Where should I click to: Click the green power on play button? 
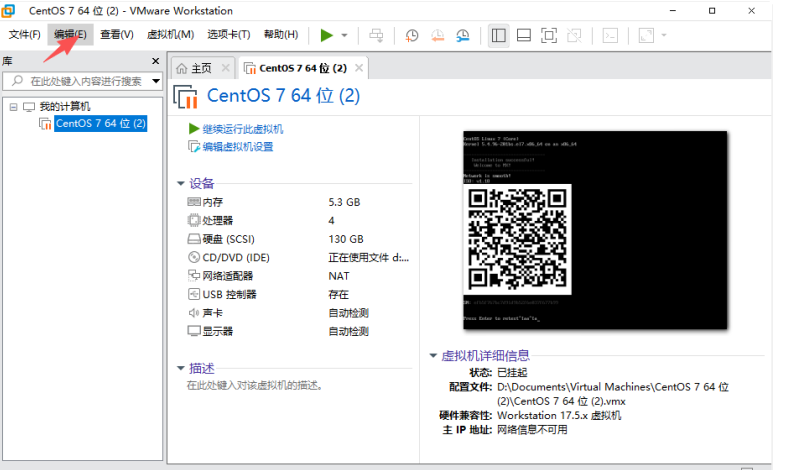pyautogui.click(x=327, y=35)
